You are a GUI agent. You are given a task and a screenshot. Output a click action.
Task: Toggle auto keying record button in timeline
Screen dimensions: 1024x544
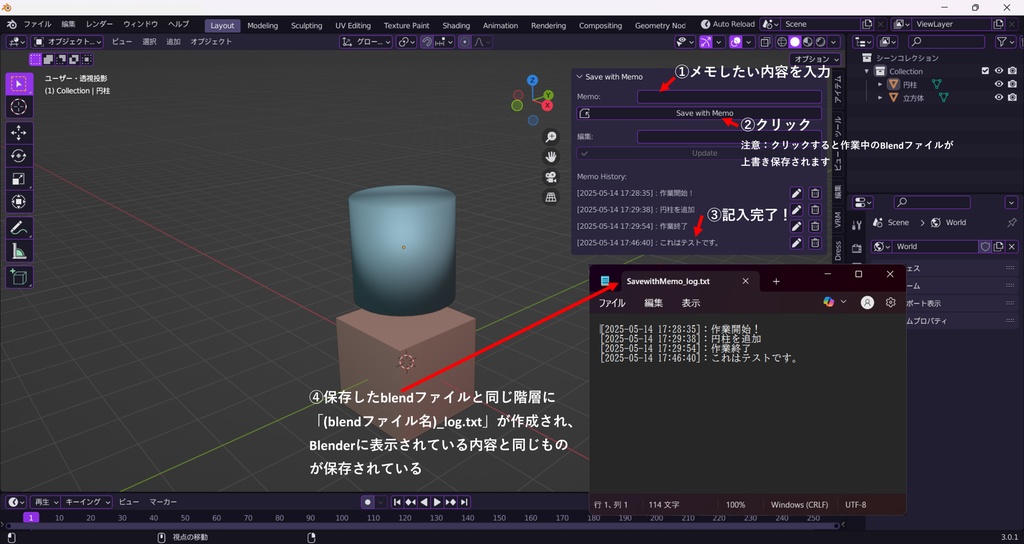tap(368, 502)
